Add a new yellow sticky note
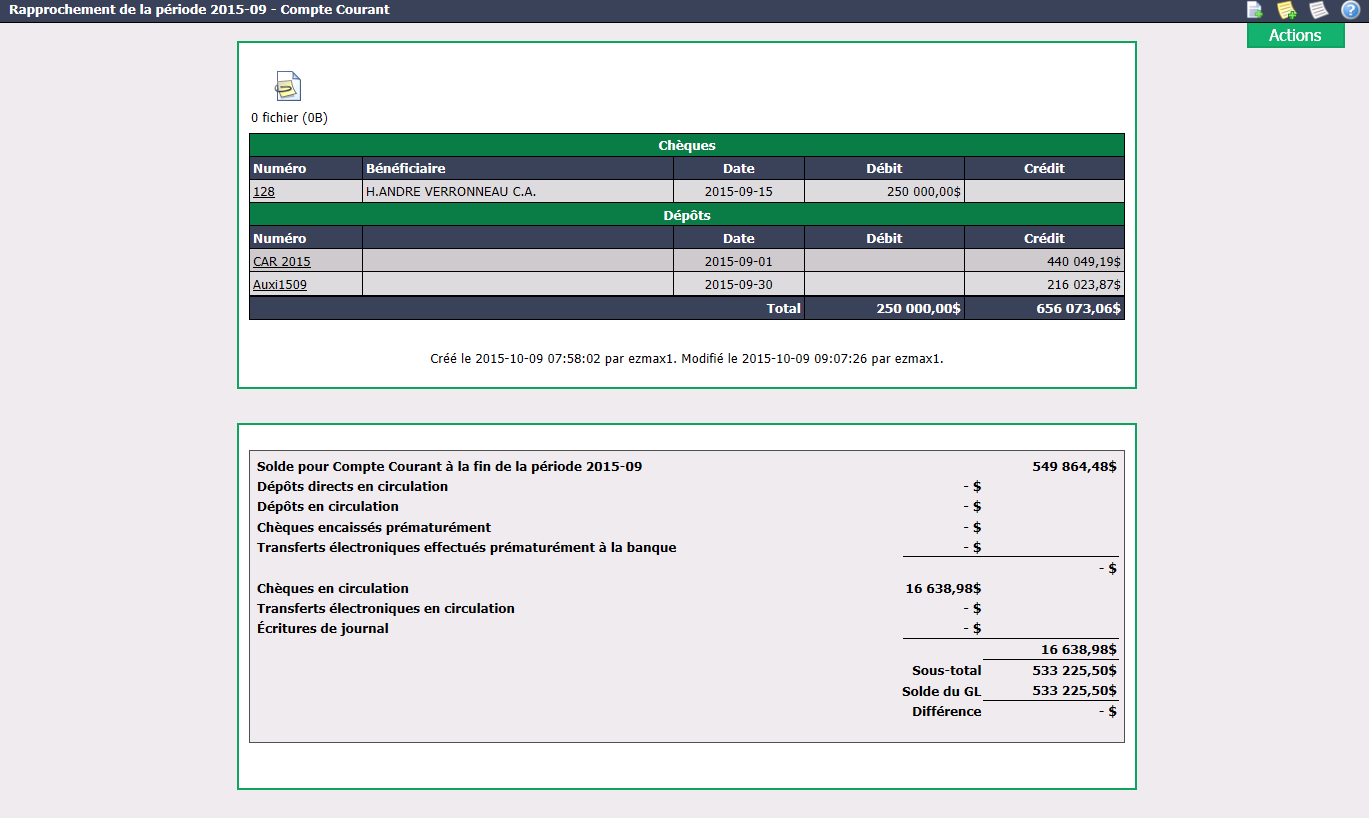 [x=1286, y=10]
